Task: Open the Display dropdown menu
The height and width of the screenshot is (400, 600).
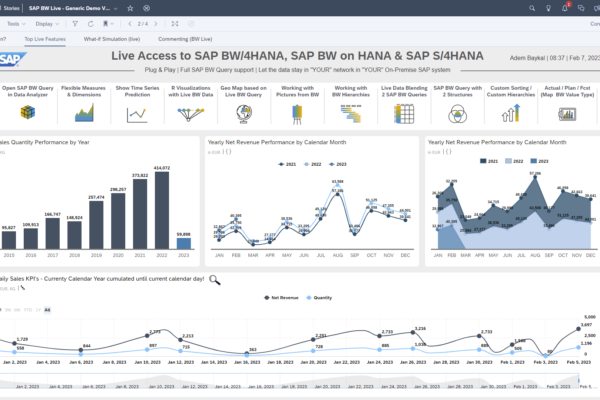Action: click(x=47, y=24)
